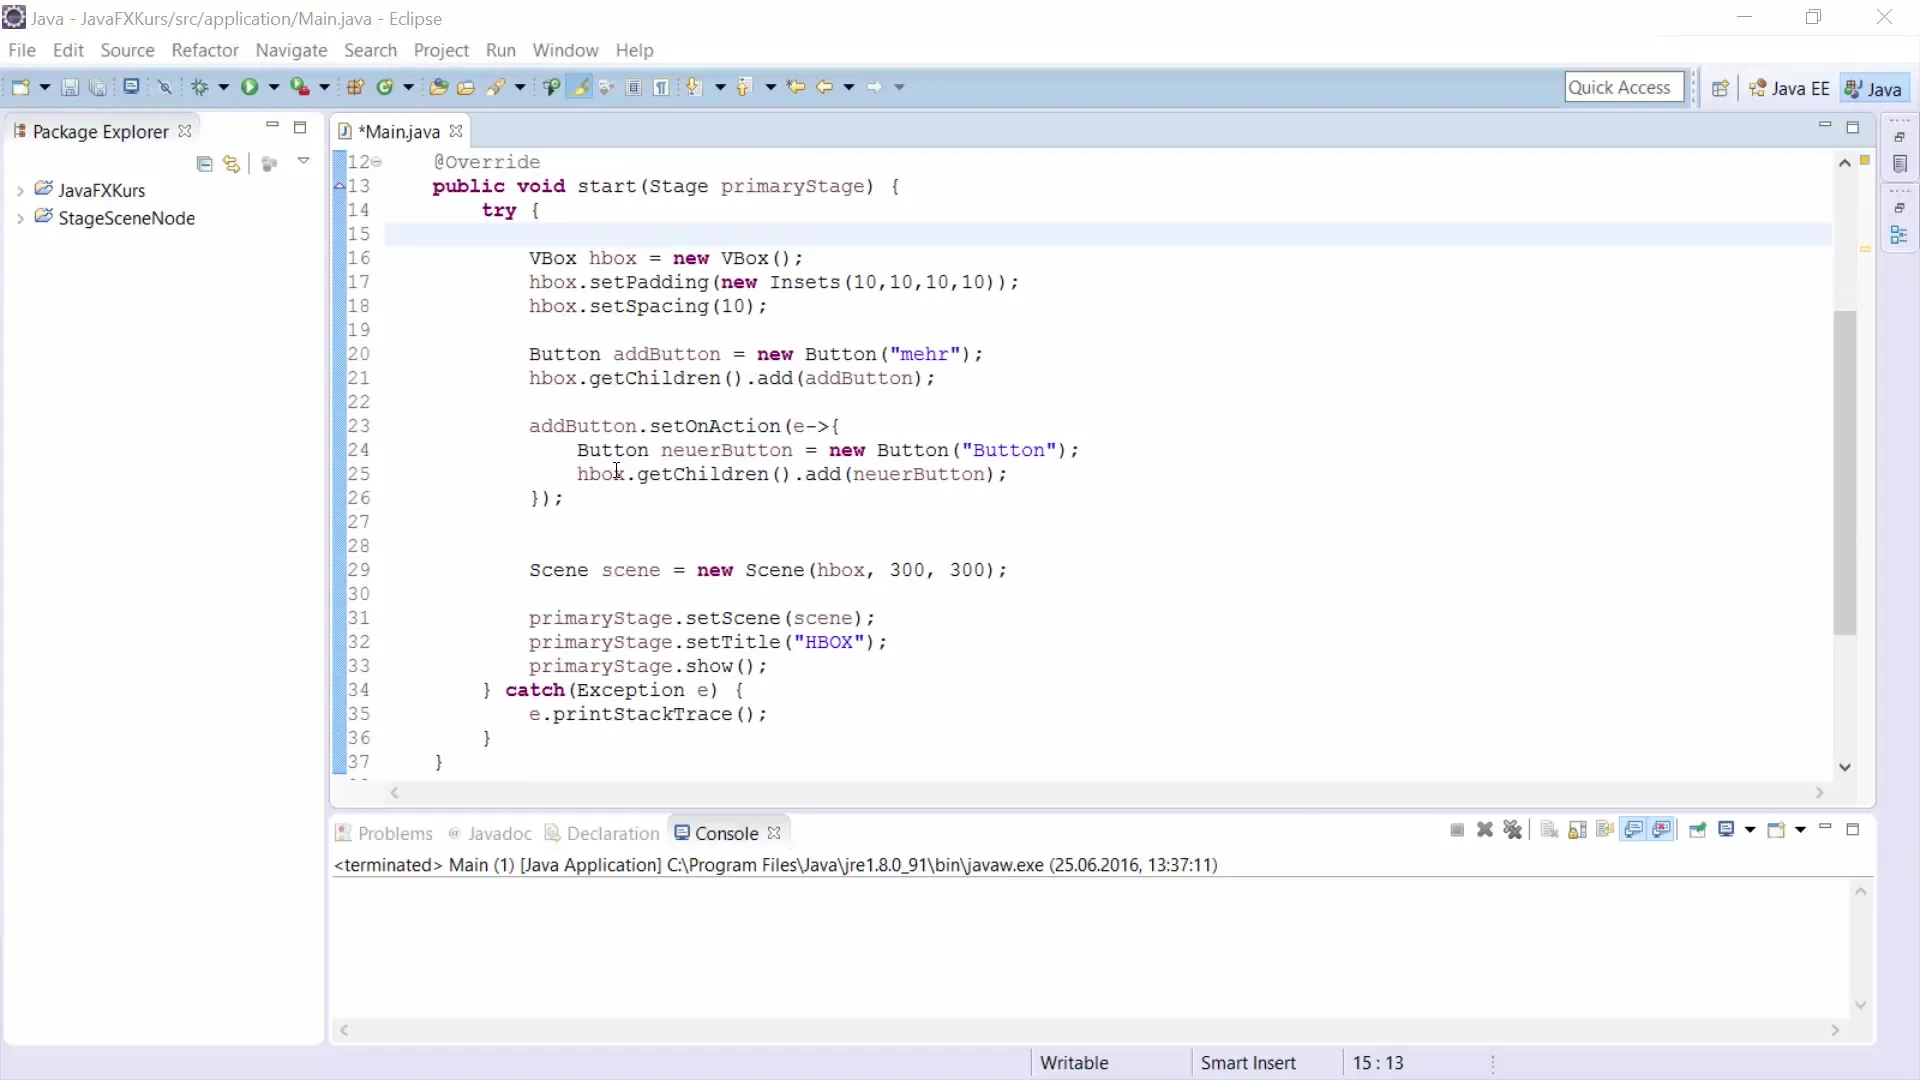The width and height of the screenshot is (1920, 1080).
Task: Open the Navigate menu
Action: 291,50
